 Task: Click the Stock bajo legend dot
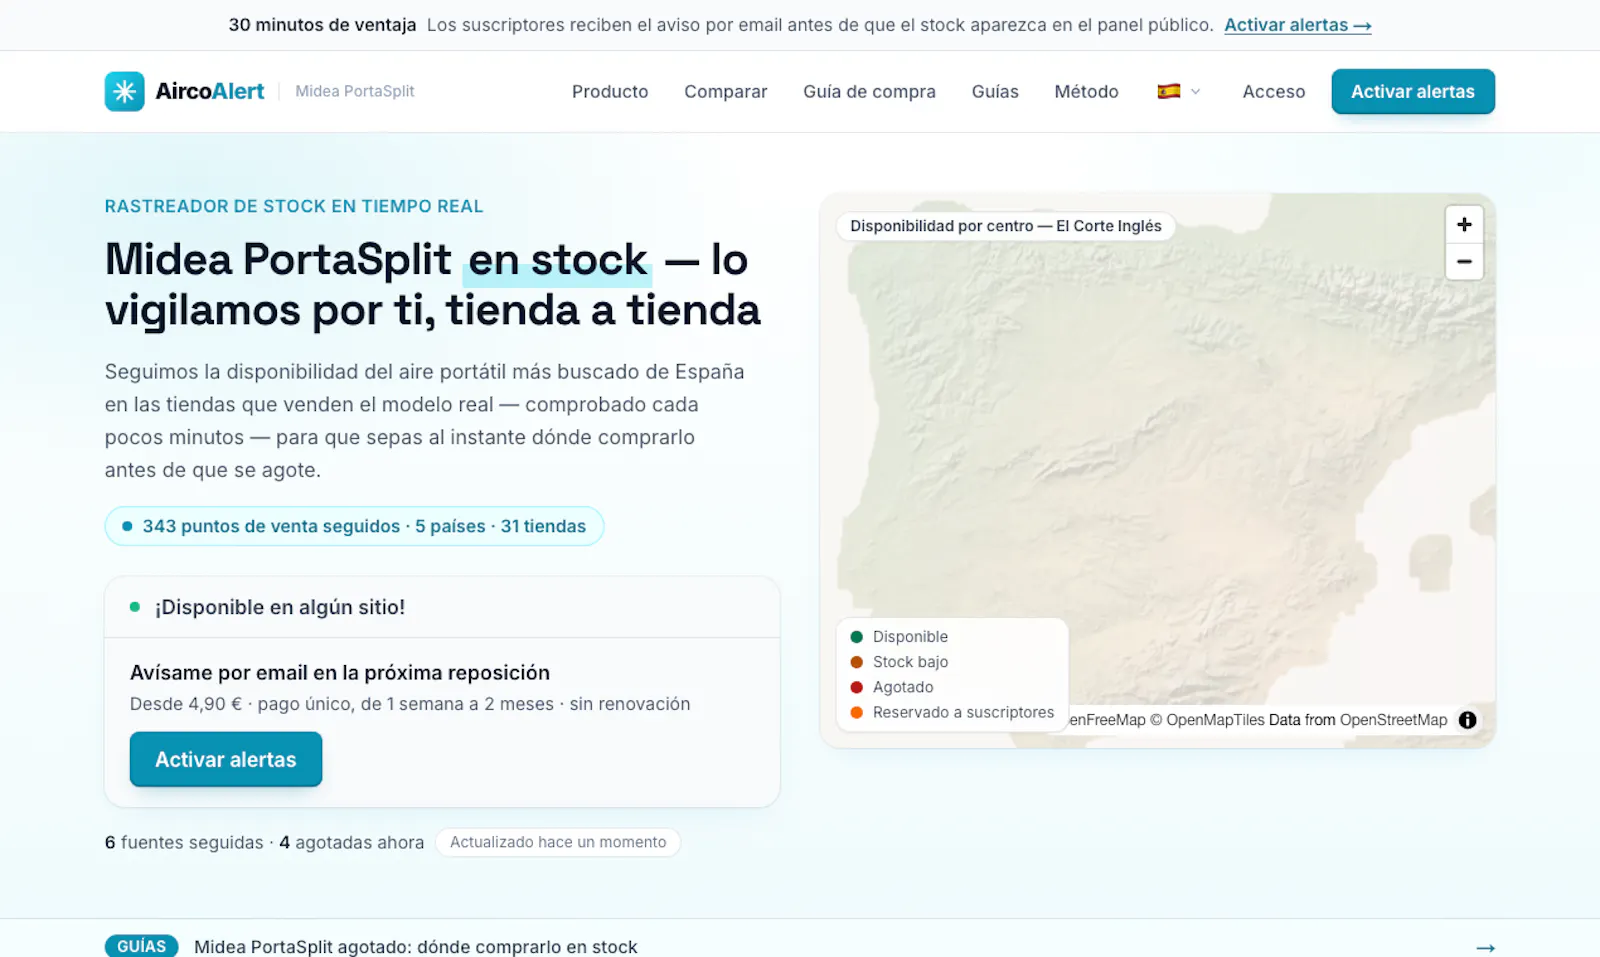(857, 662)
